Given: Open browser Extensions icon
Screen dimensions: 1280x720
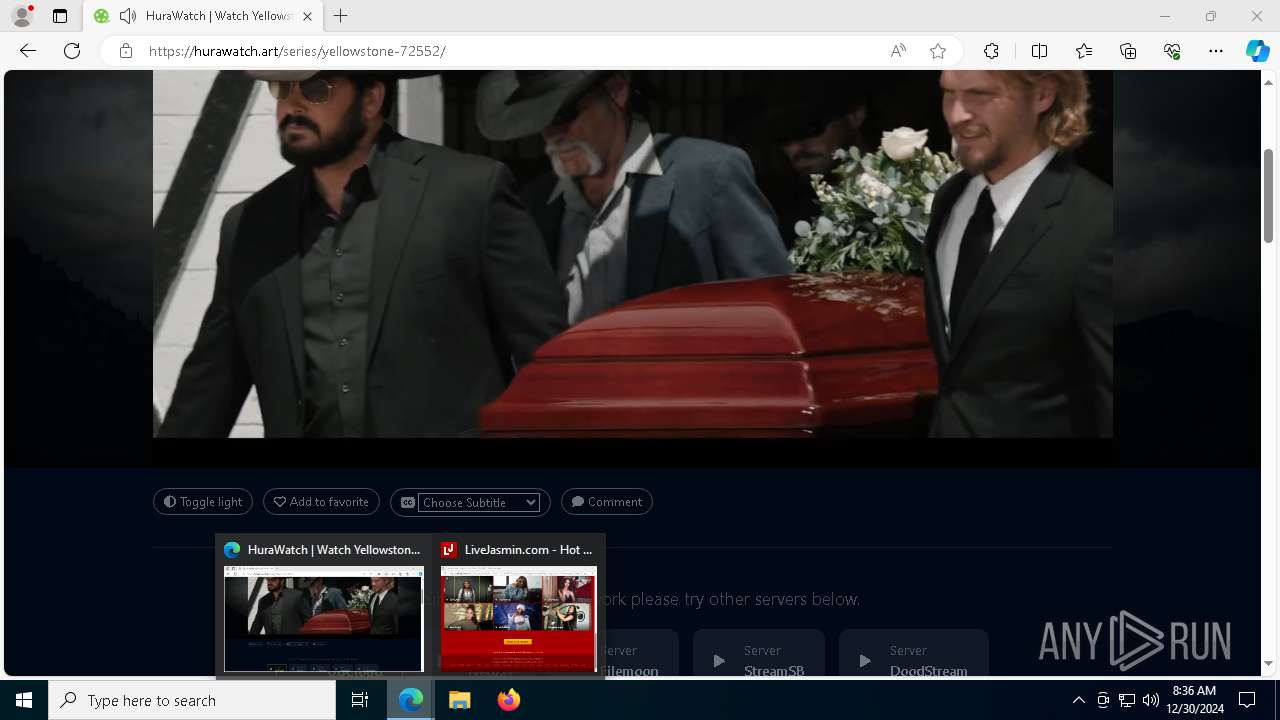Looking at the screenshot, I should coord(991,51).
